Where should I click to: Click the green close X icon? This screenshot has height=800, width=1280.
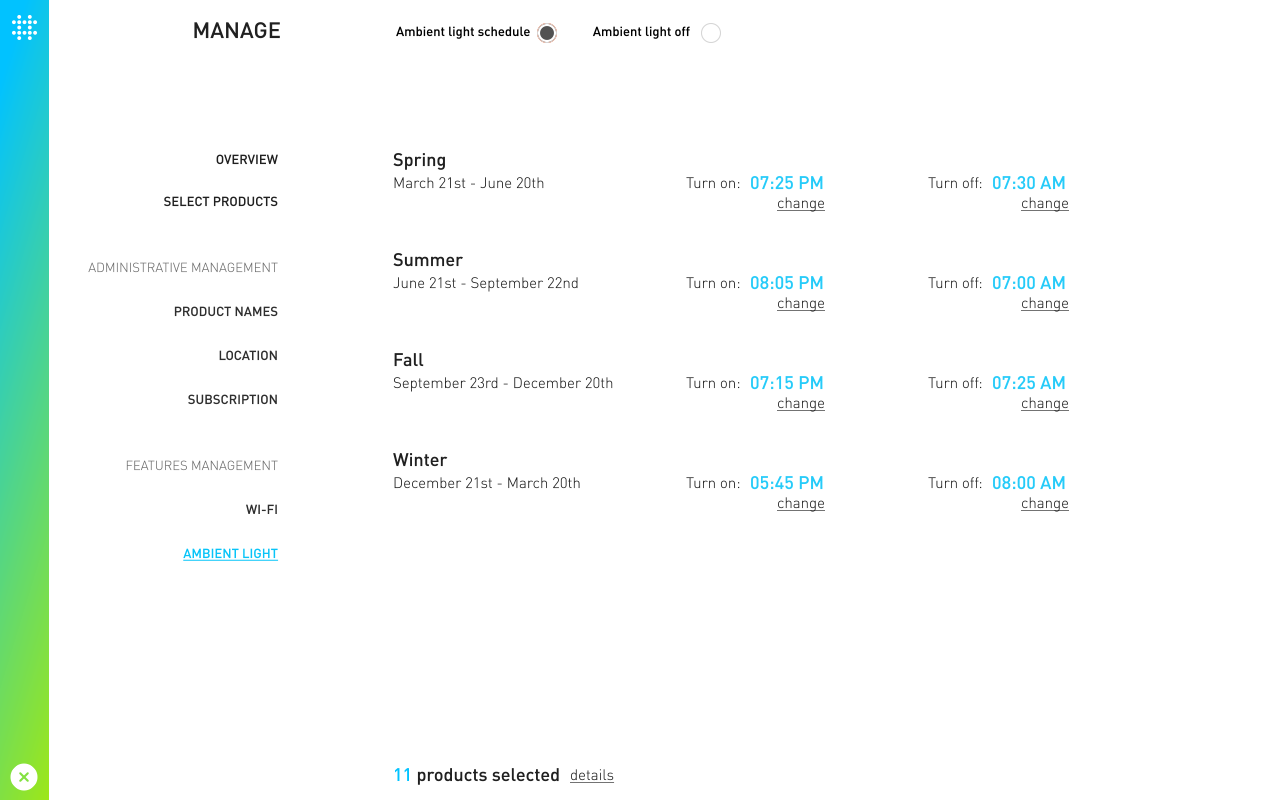(24, 776)
